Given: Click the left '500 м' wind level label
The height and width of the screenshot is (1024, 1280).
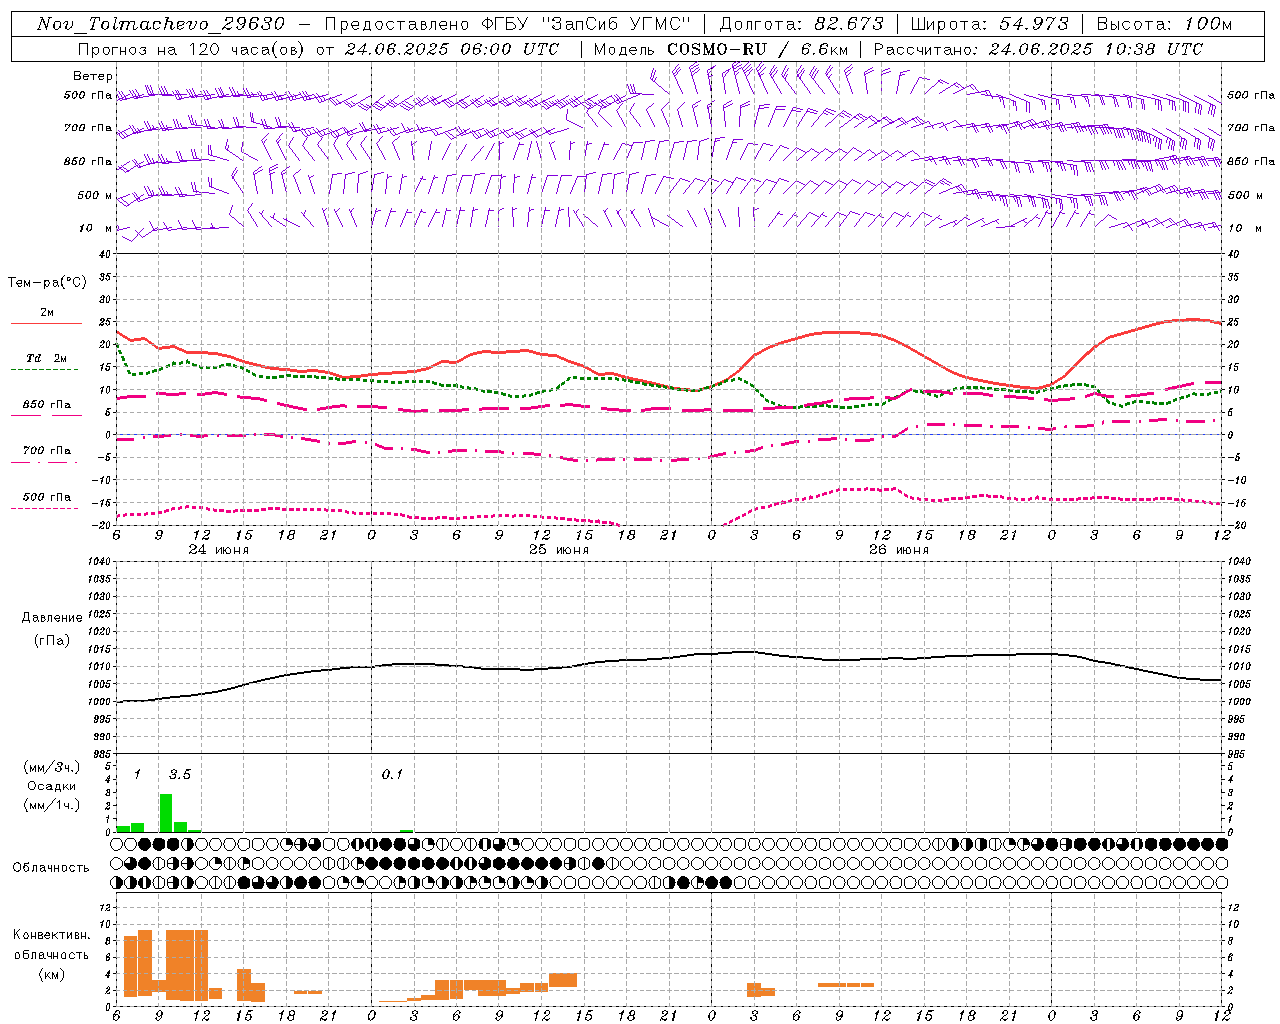Looking at the screenshot, I should click(x=95, y=195).
